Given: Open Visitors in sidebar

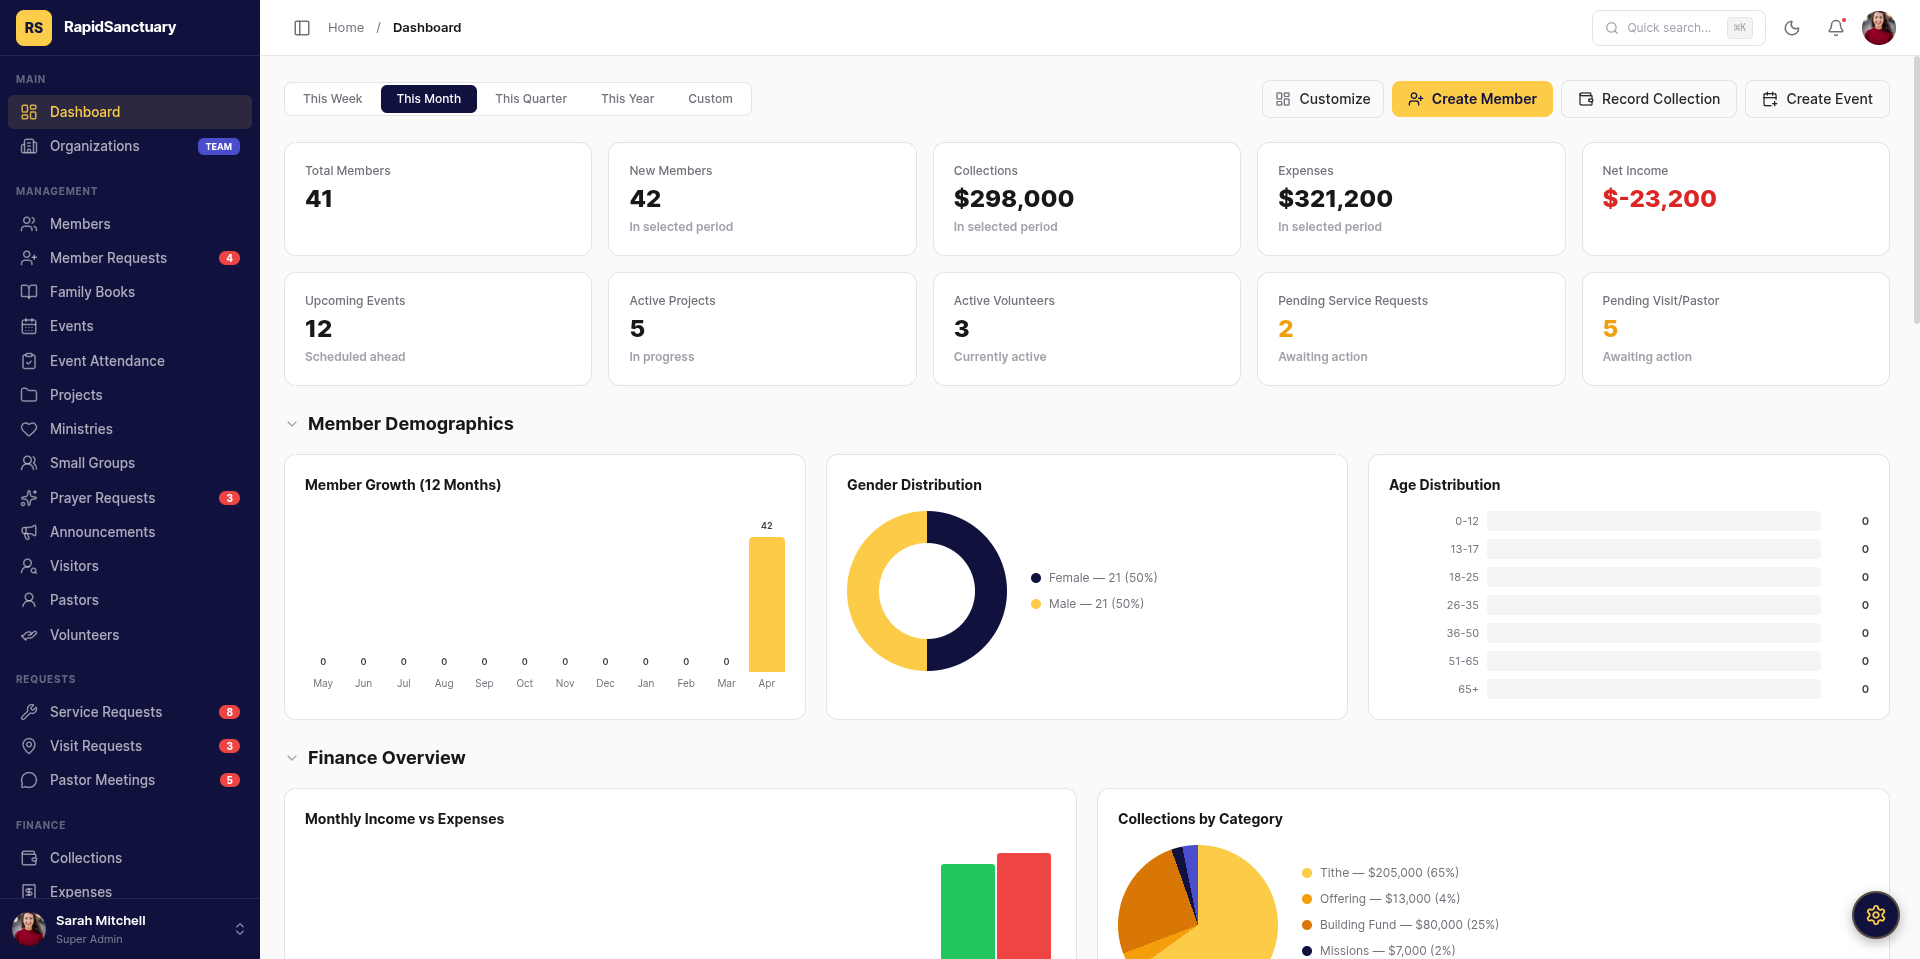Looking at the screenshot, I should pyautogui.click(x=130, y=566).
